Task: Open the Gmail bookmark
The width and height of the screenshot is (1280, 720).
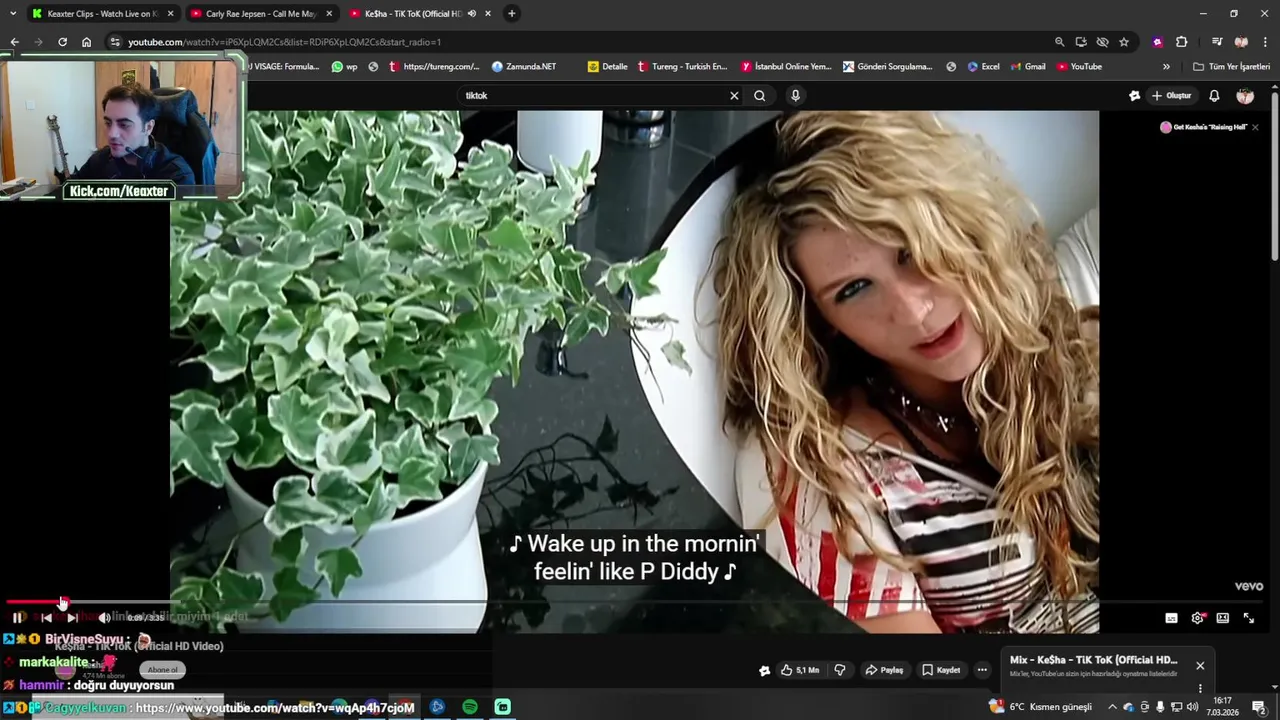Action: point(1028,67)
